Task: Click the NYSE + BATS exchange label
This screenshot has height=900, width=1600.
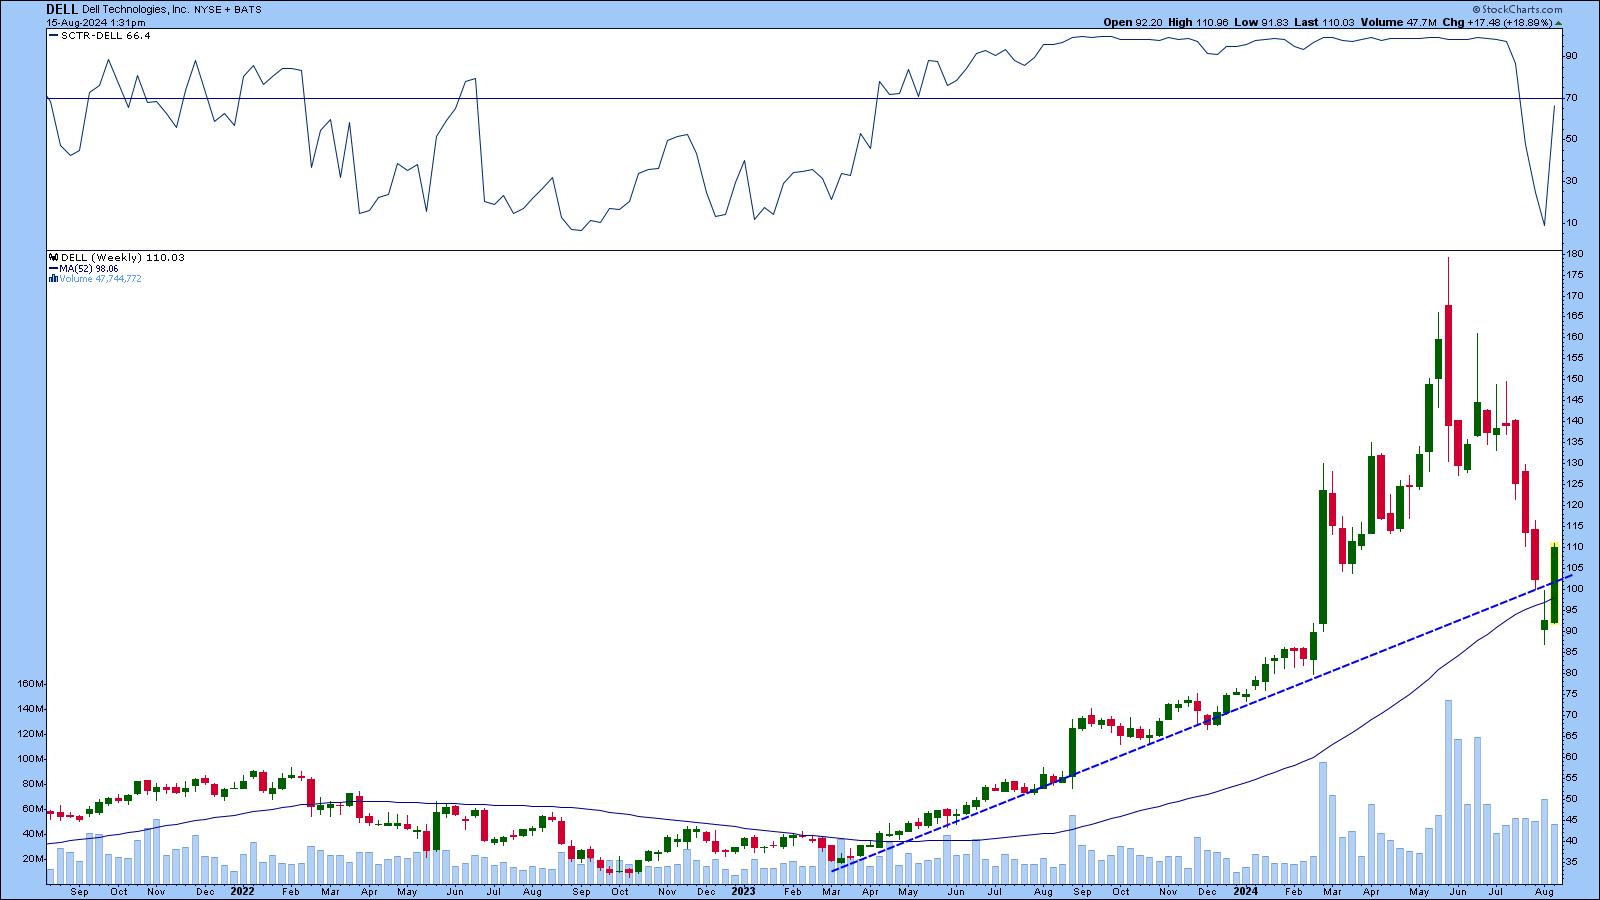Action: coord(228,9)
